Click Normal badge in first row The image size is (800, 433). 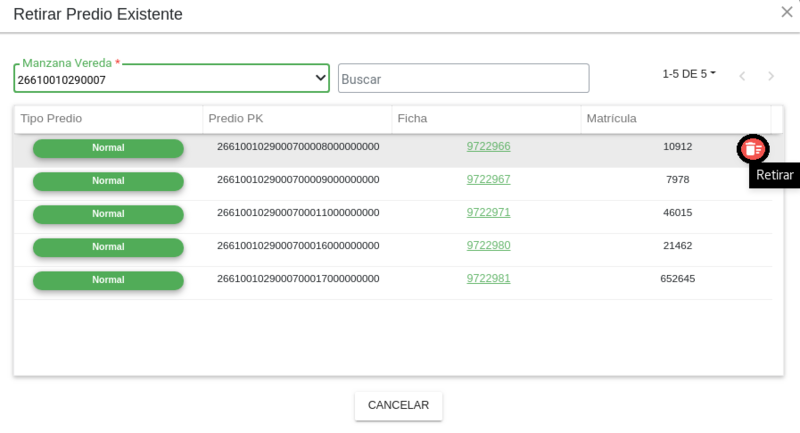tap(108, 148)
